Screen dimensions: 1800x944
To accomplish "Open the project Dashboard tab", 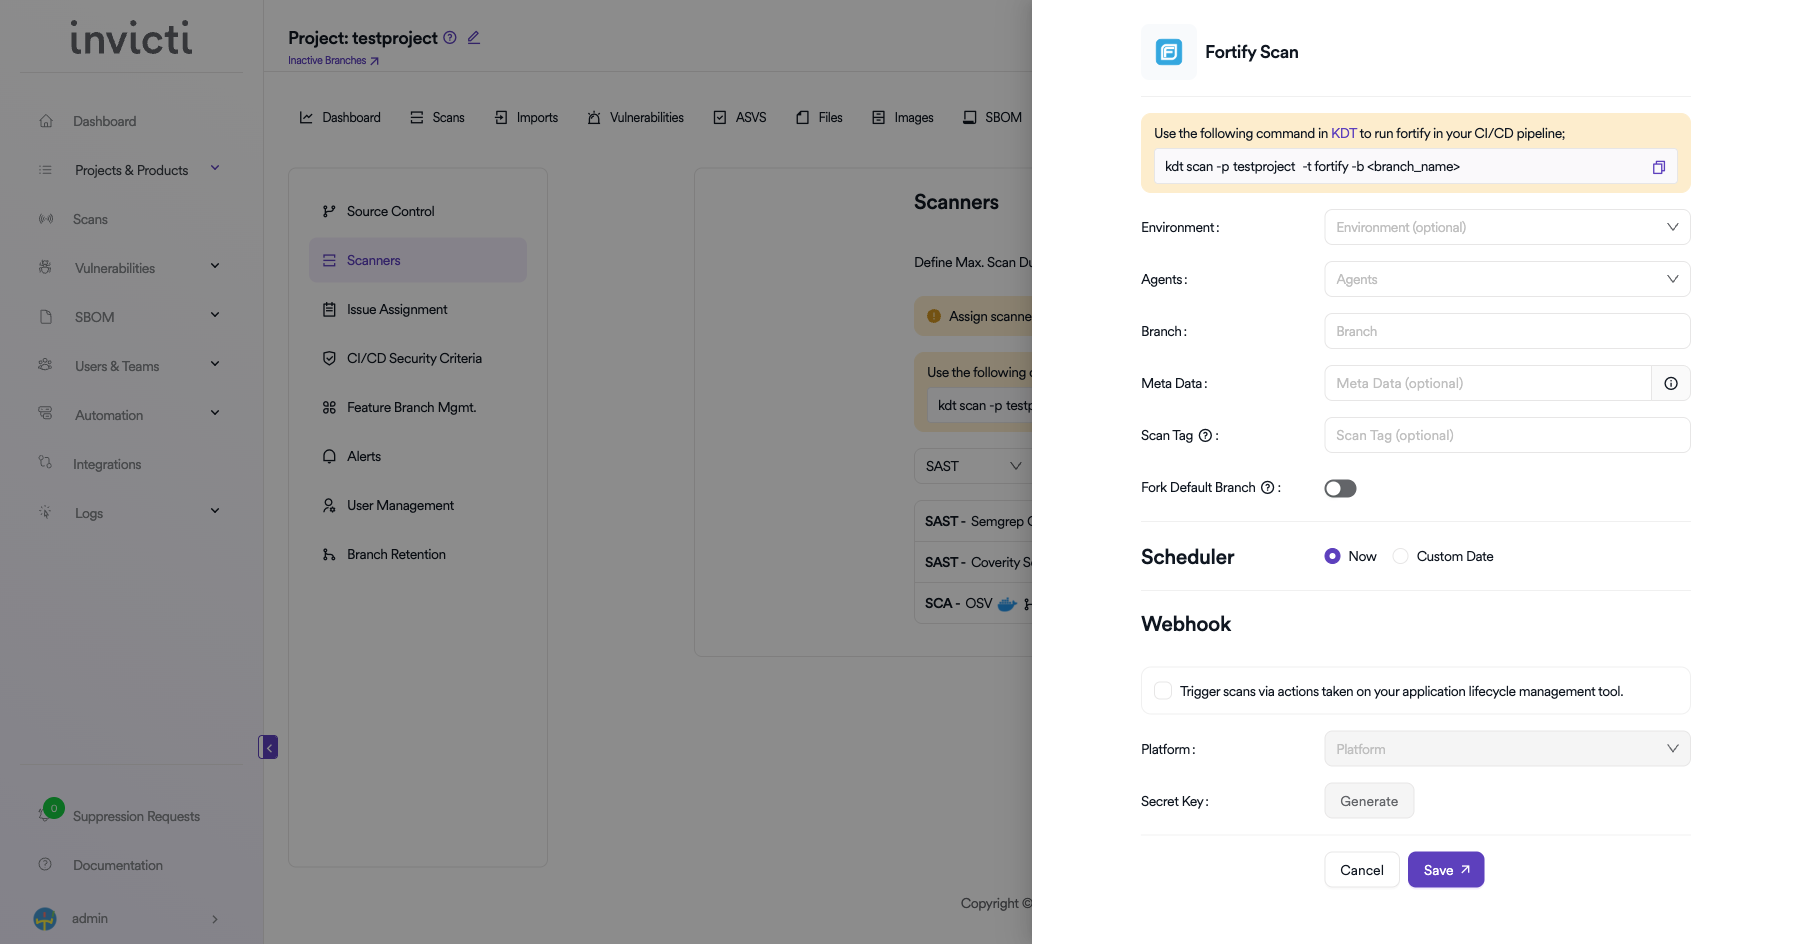I will click(x=340, y=117).
